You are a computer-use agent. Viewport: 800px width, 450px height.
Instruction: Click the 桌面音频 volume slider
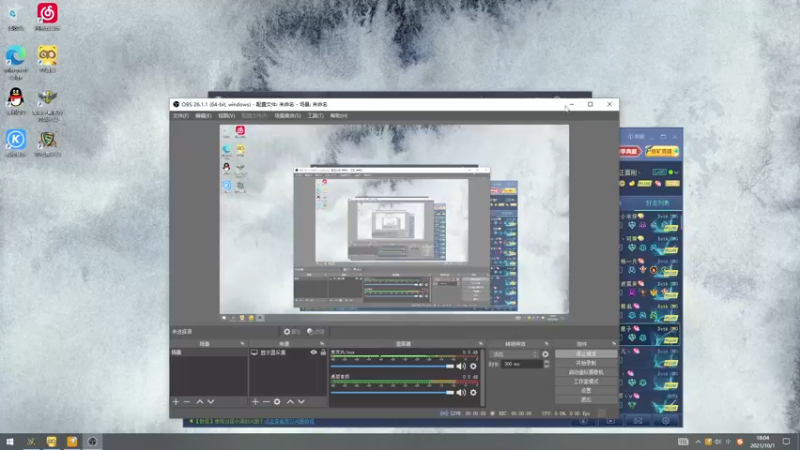[x=392, y=392]
